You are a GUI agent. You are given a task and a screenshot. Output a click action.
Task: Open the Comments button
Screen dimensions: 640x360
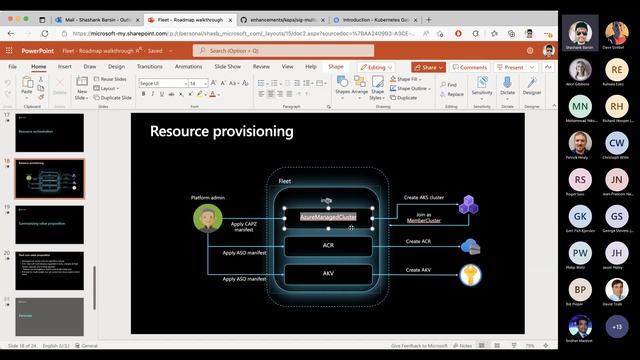click(x=470, y=67)
